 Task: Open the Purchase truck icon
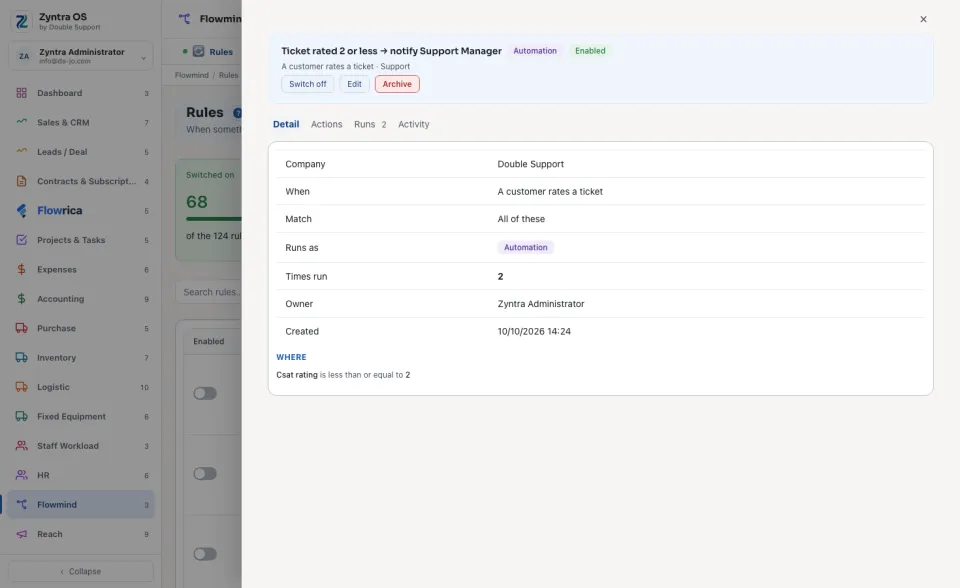click(21, 328)
